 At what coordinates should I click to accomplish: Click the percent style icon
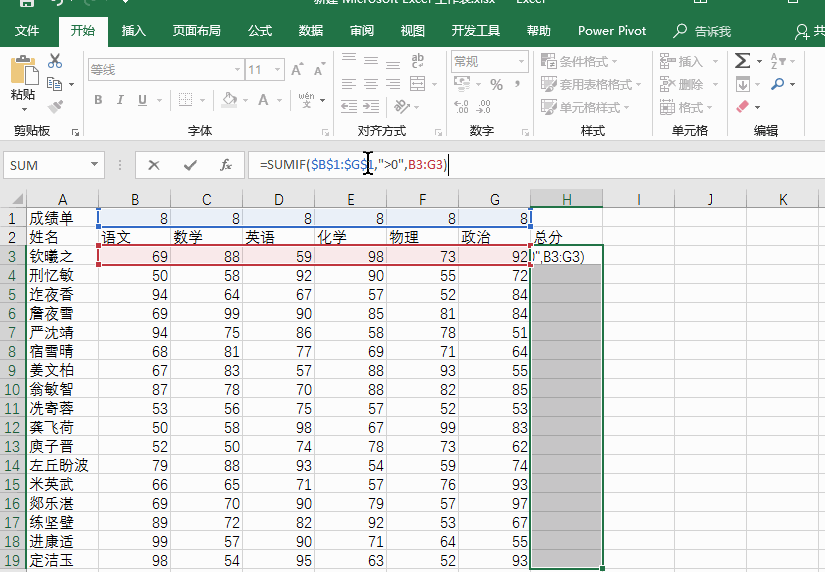click(496, 84)
